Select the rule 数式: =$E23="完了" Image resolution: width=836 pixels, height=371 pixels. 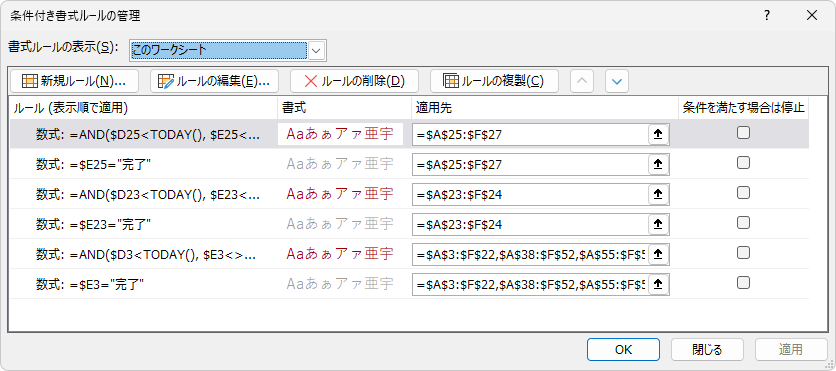pos(93,224)
